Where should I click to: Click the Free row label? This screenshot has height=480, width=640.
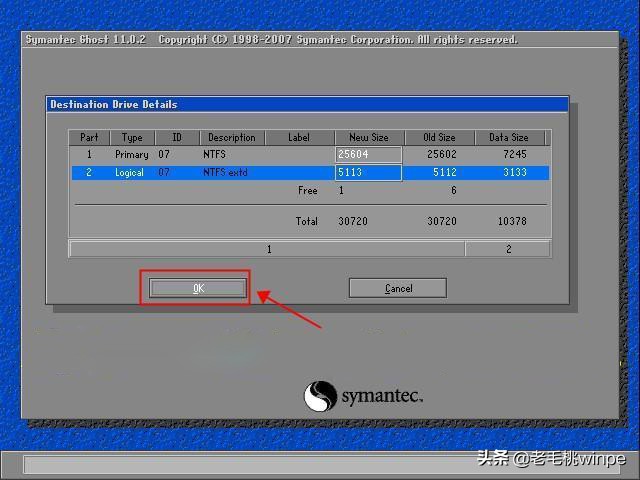308,191
